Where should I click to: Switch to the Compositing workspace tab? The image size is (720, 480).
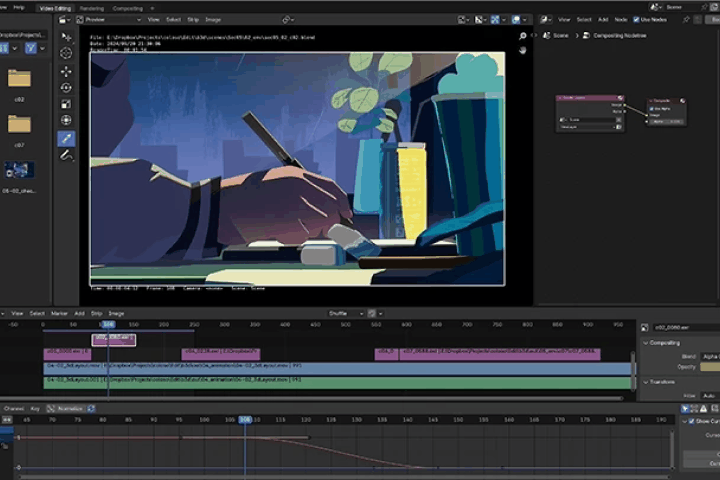coord(127,8)
